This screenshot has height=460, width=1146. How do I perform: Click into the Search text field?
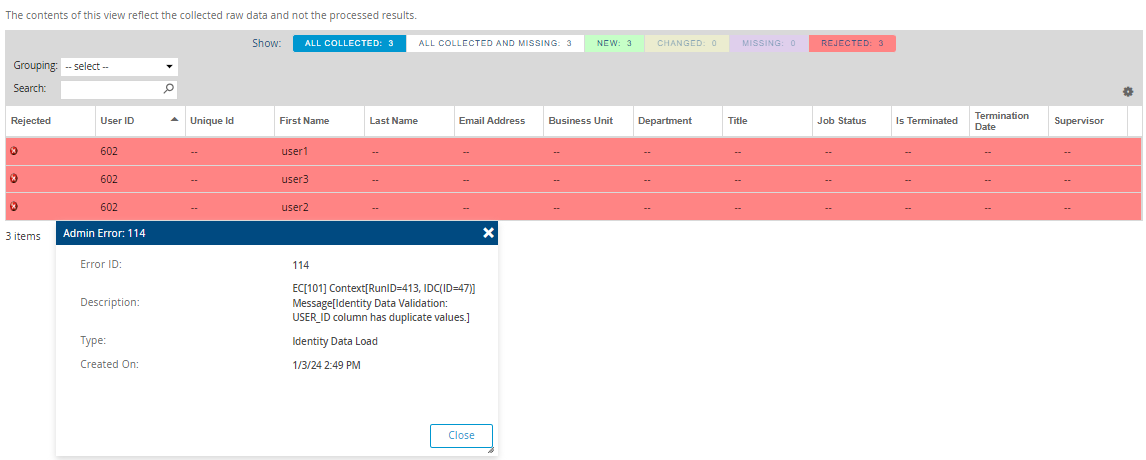tap(110, 89)
